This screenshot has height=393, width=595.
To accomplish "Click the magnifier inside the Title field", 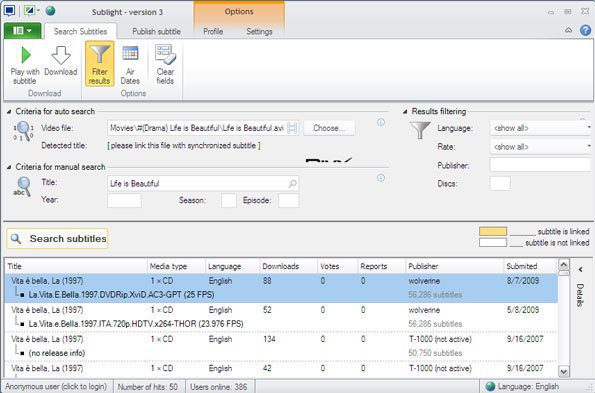I will [x=292, y=184].
